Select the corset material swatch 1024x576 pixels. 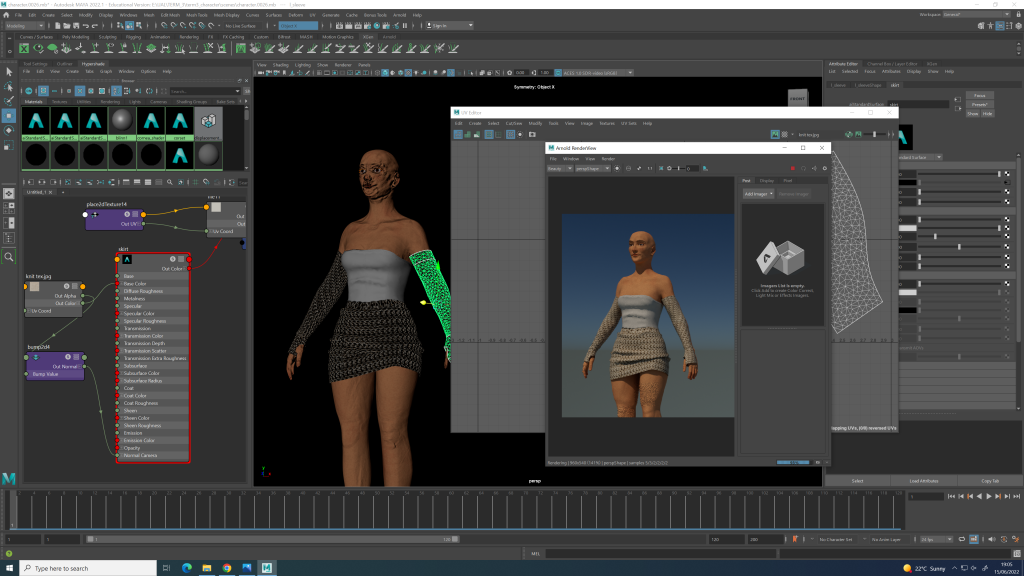pos(180,123)
